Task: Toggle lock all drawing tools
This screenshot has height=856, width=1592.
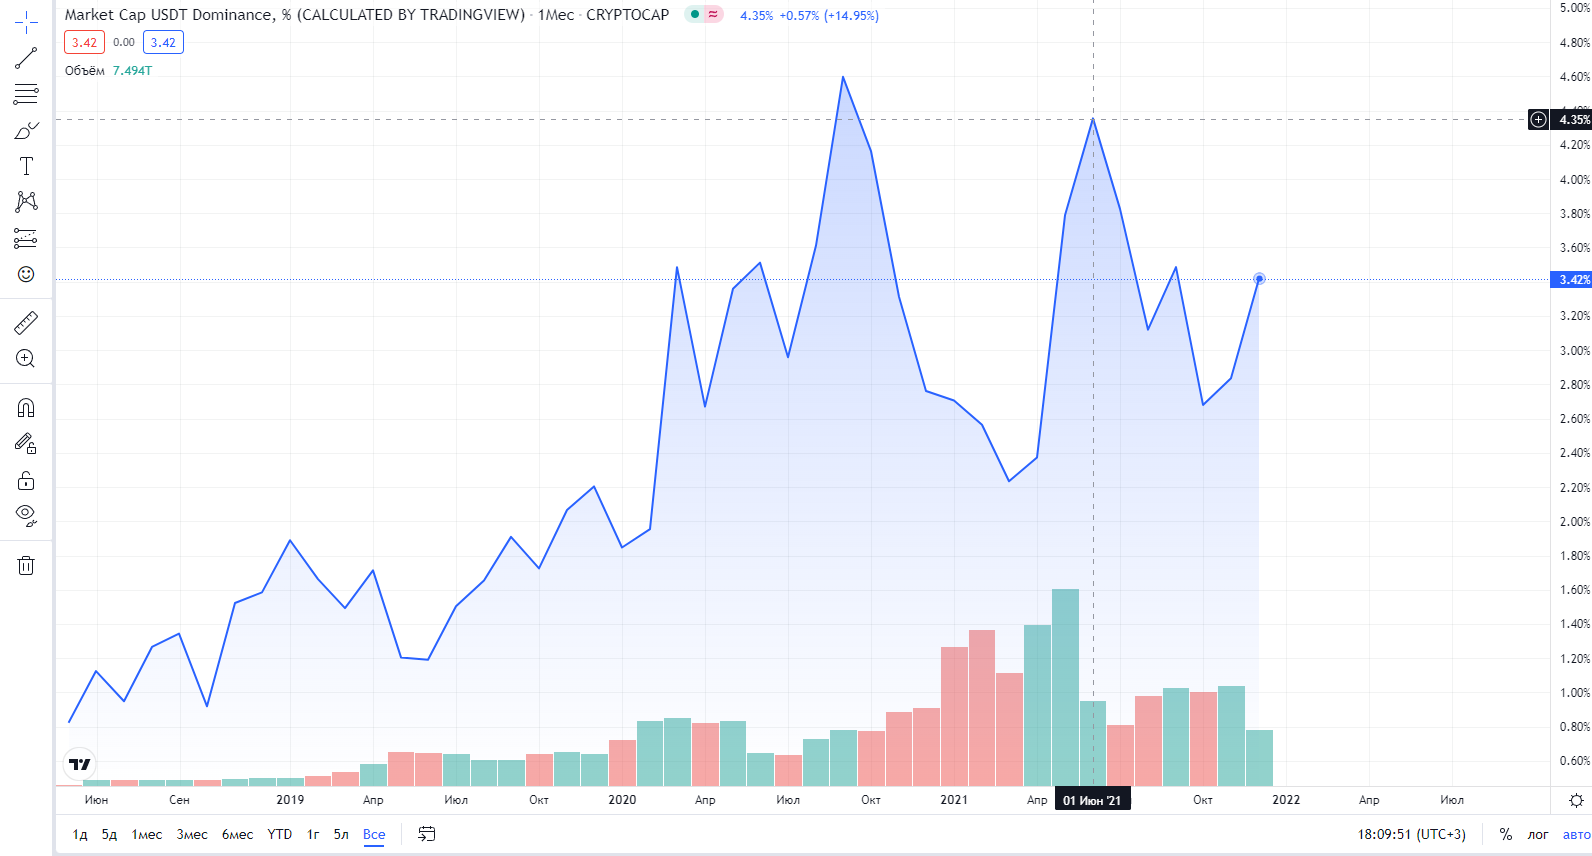Action: pyautogui.click(x=26, y=480)
